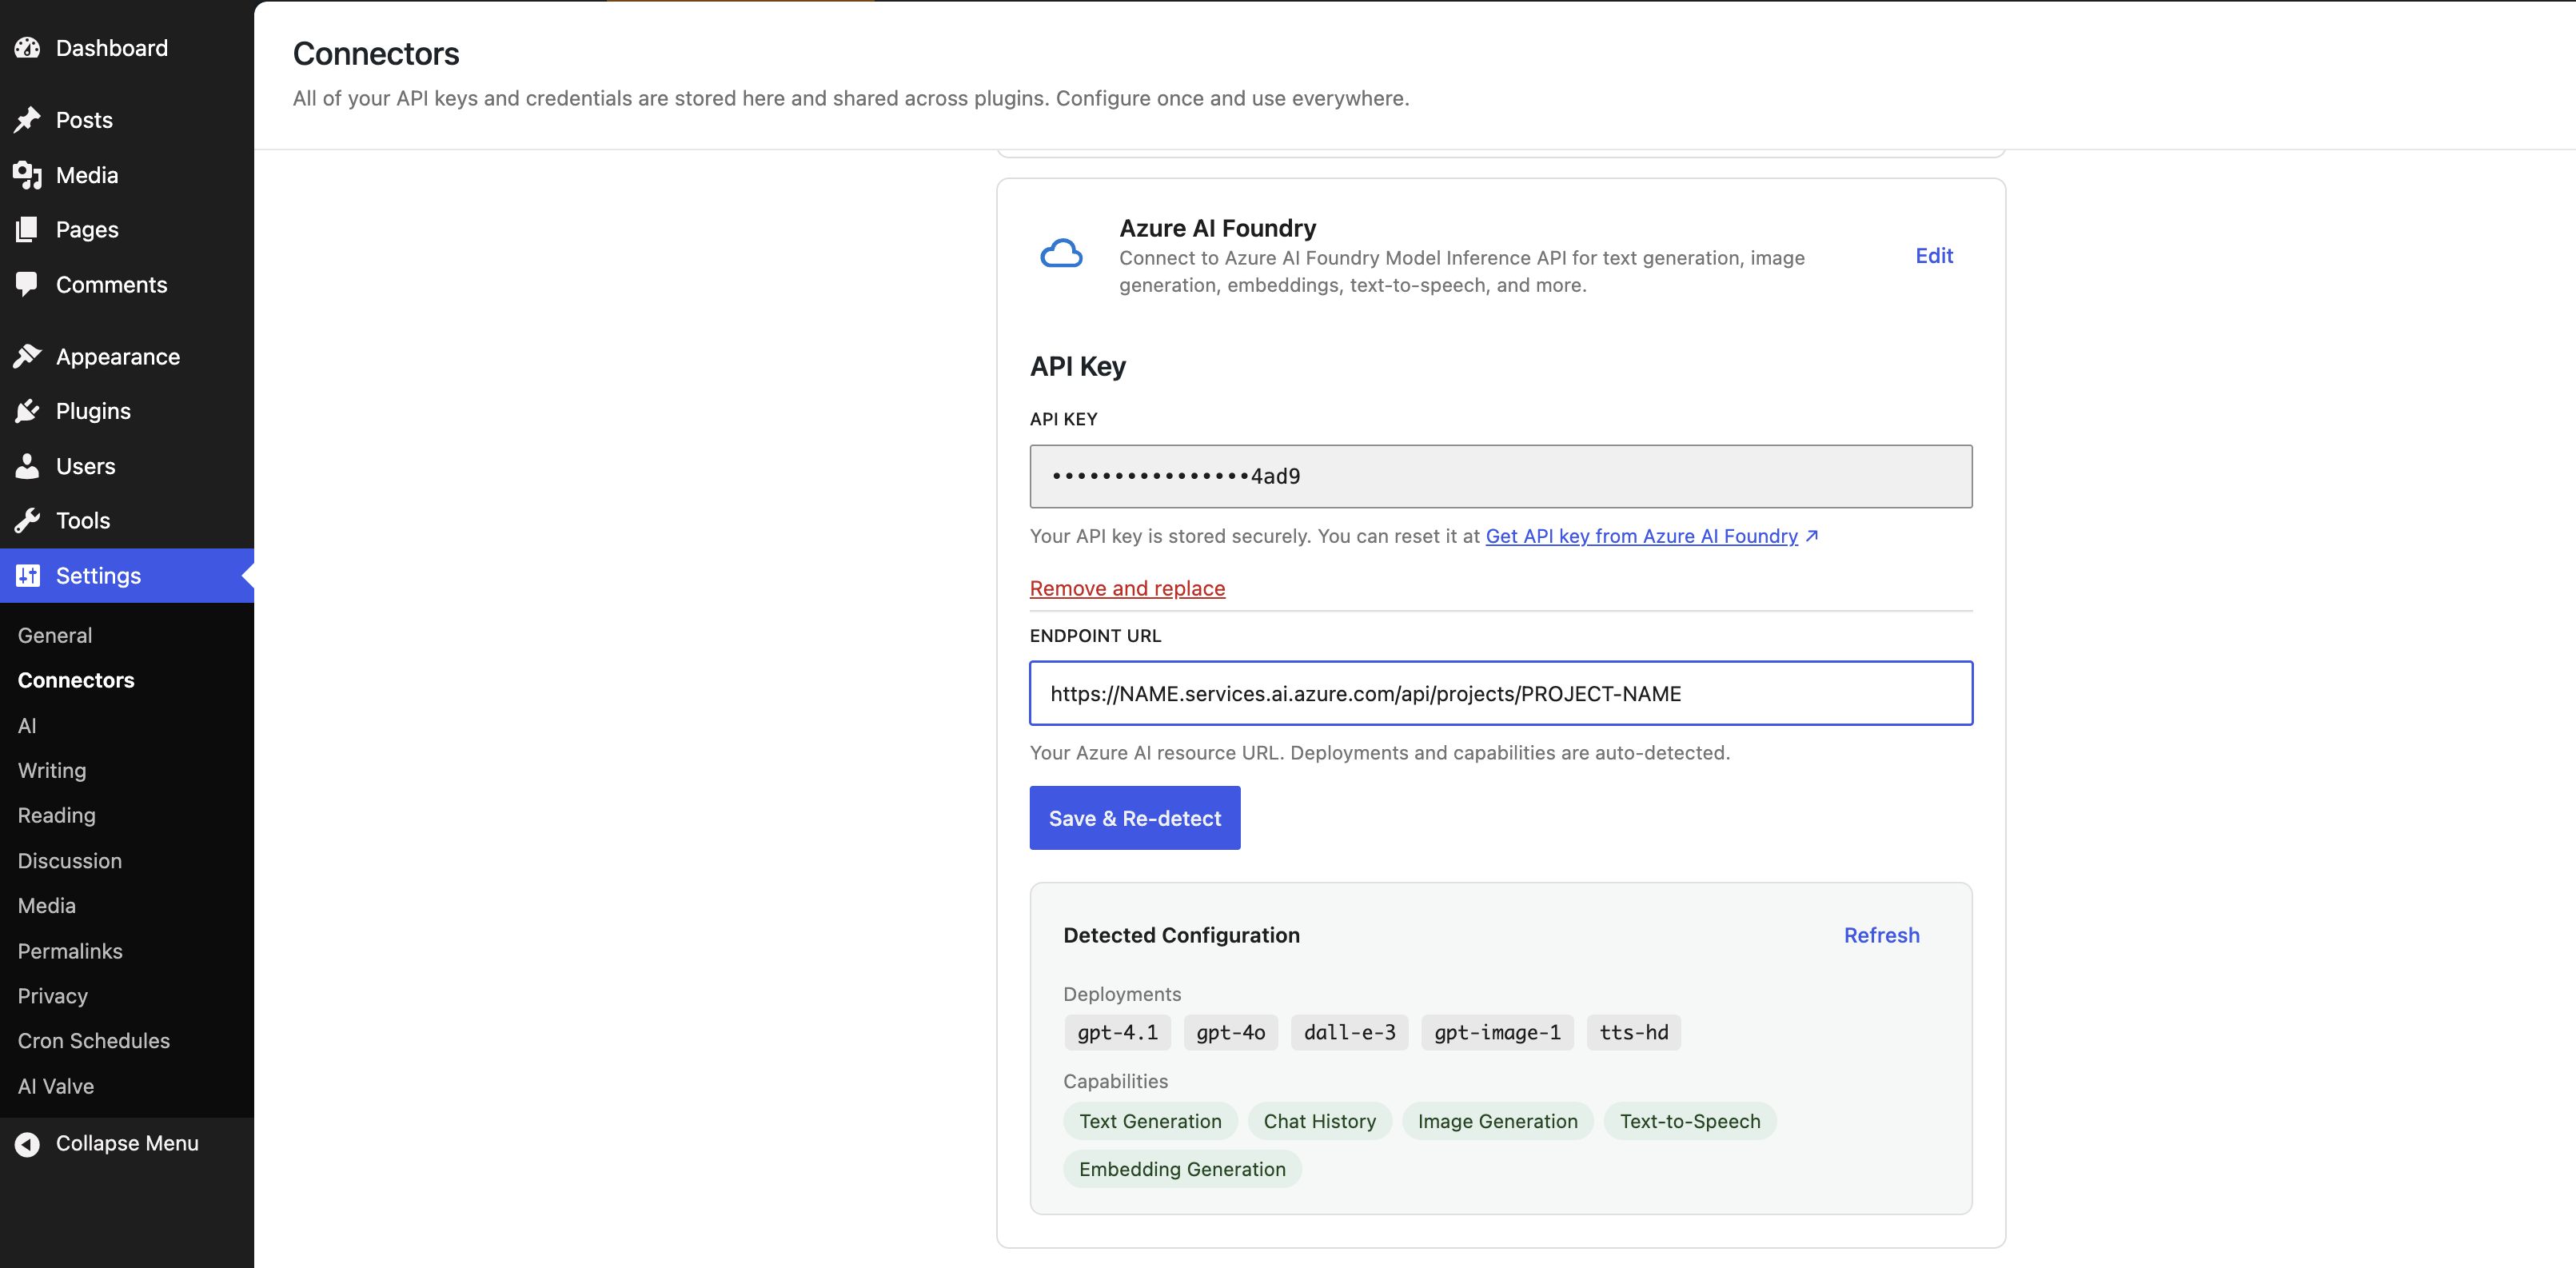Open Permalinks settings submenu
2576x1268 pixels.
(x=70, y=951)
